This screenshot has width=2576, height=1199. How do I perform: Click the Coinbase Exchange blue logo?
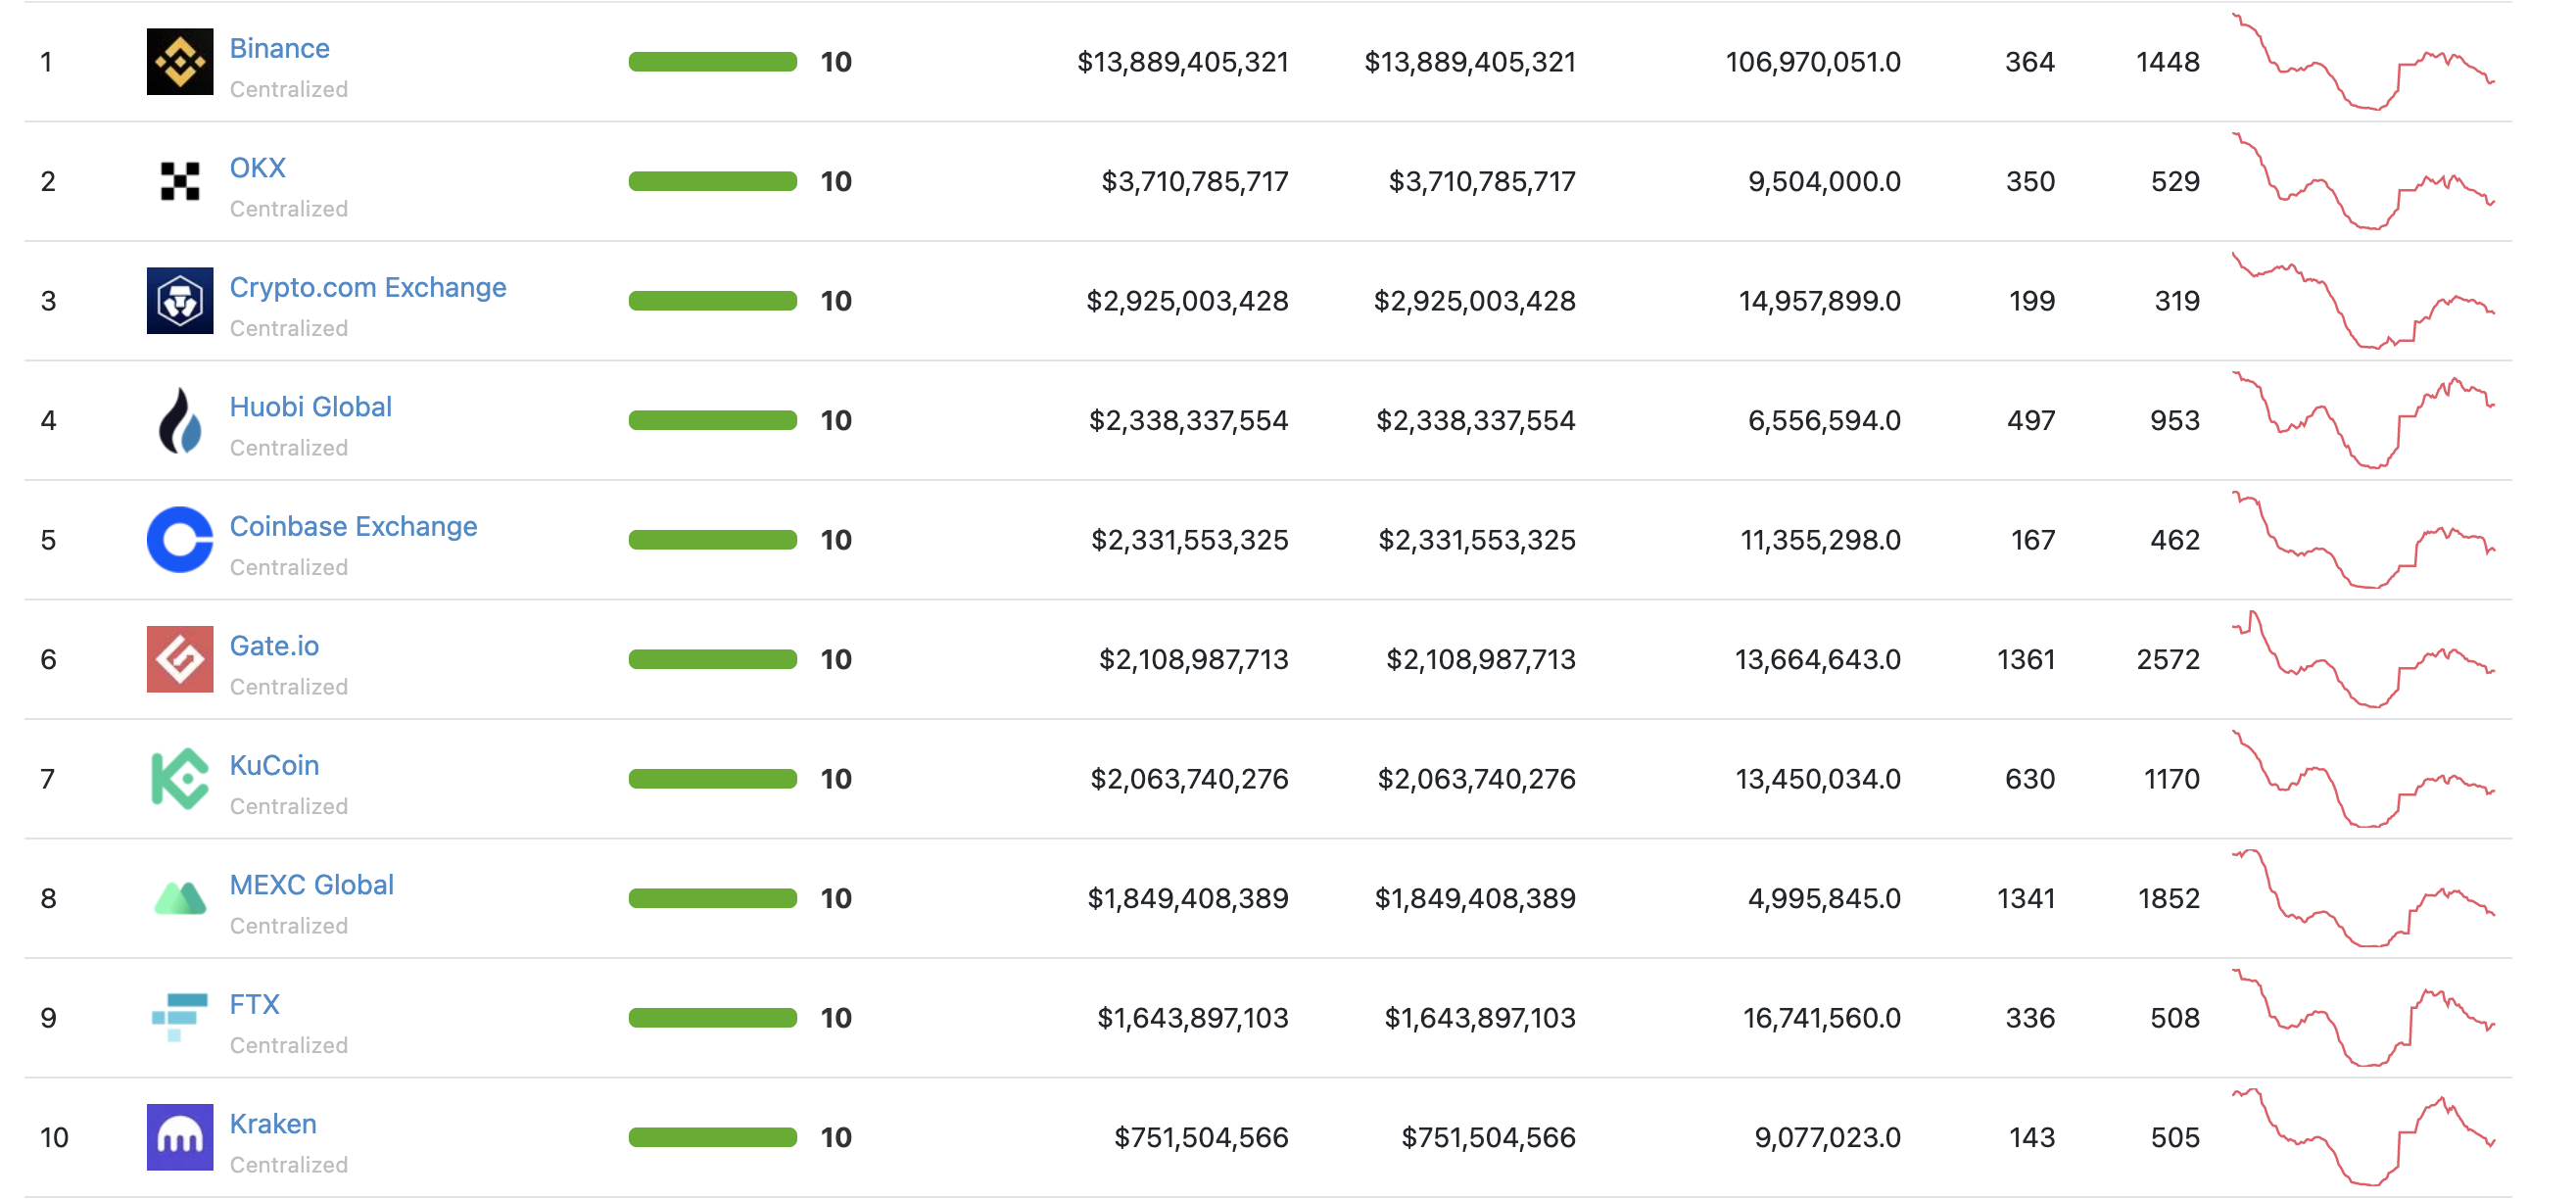pyautogui.click(x=180, y=540)
